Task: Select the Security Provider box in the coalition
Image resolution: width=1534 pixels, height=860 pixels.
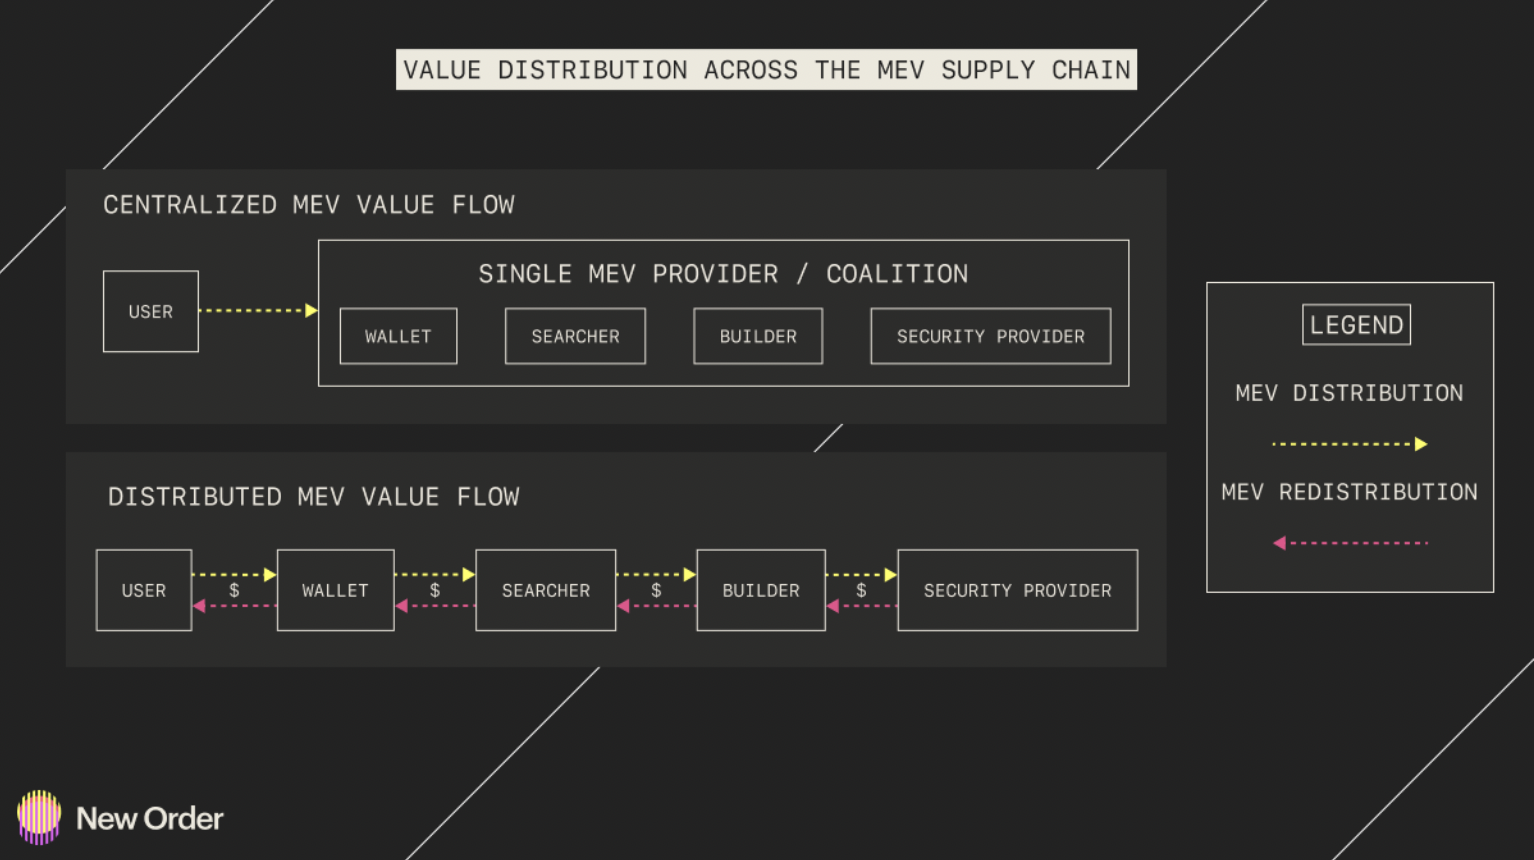Action: coord(990,336)
